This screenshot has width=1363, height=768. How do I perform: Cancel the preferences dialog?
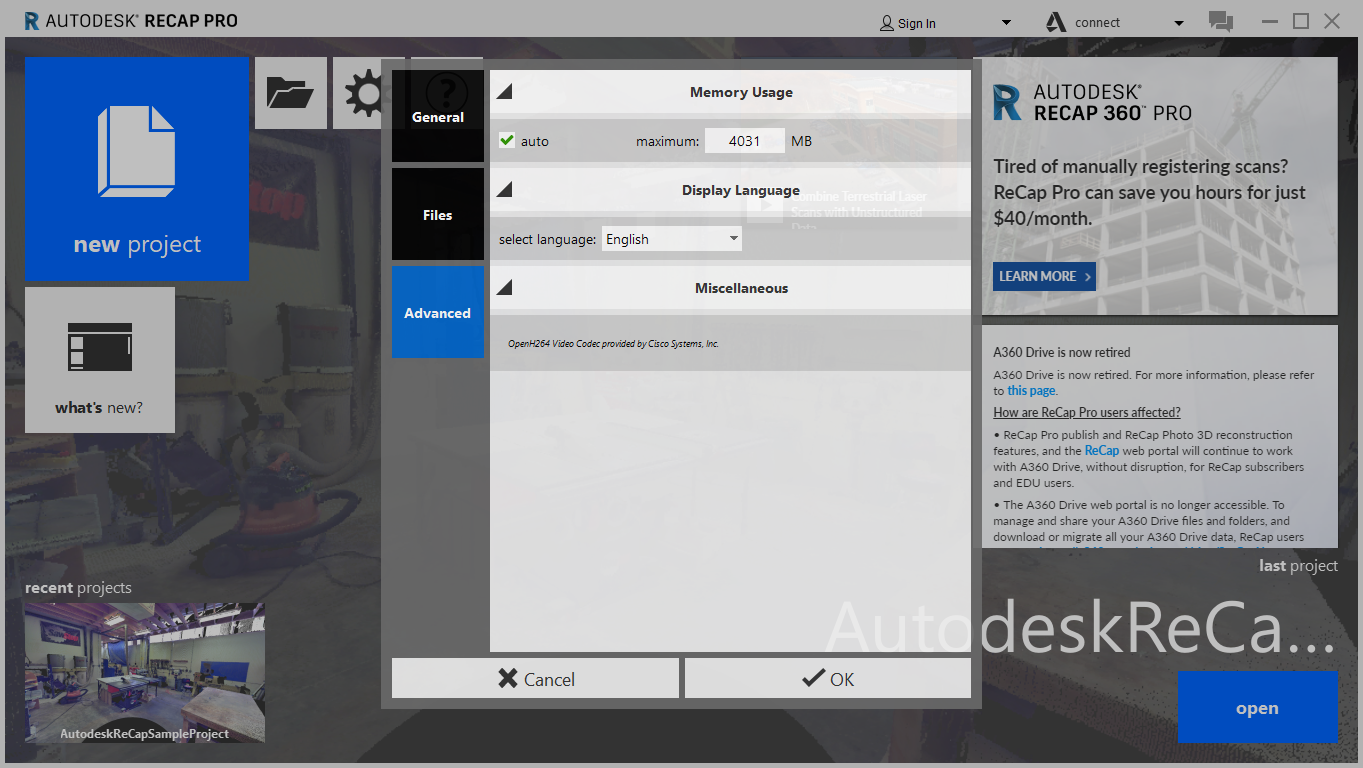point(535,678)
